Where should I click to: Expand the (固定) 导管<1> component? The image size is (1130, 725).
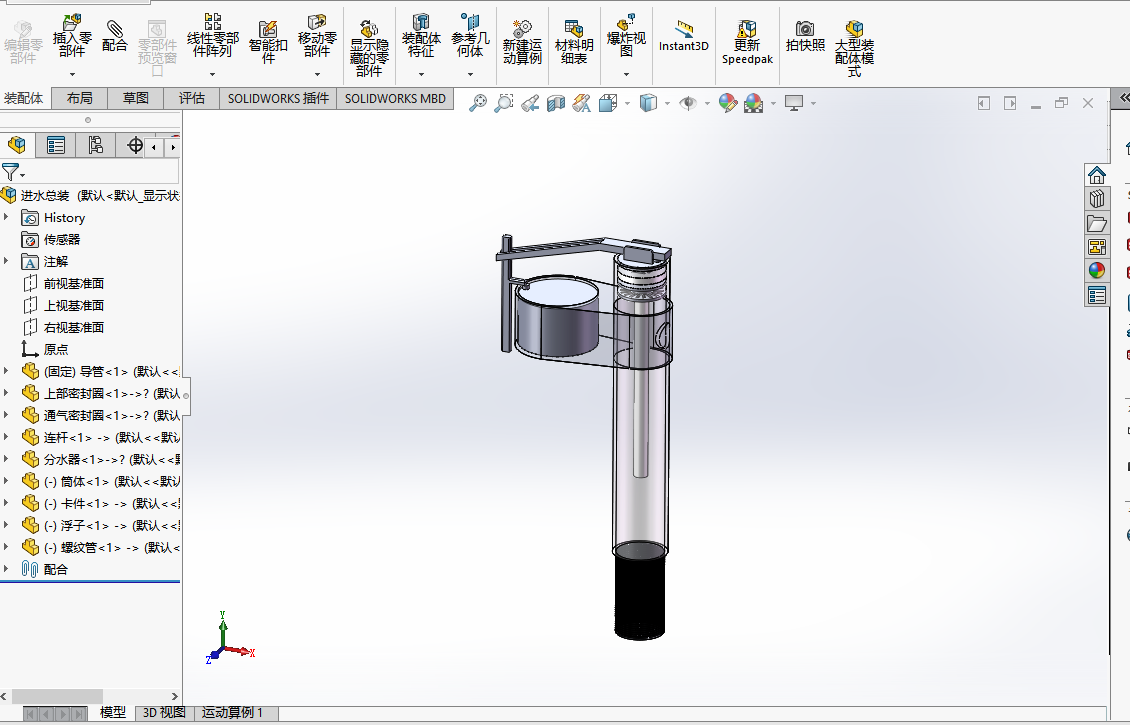click(x=6, y=371)
